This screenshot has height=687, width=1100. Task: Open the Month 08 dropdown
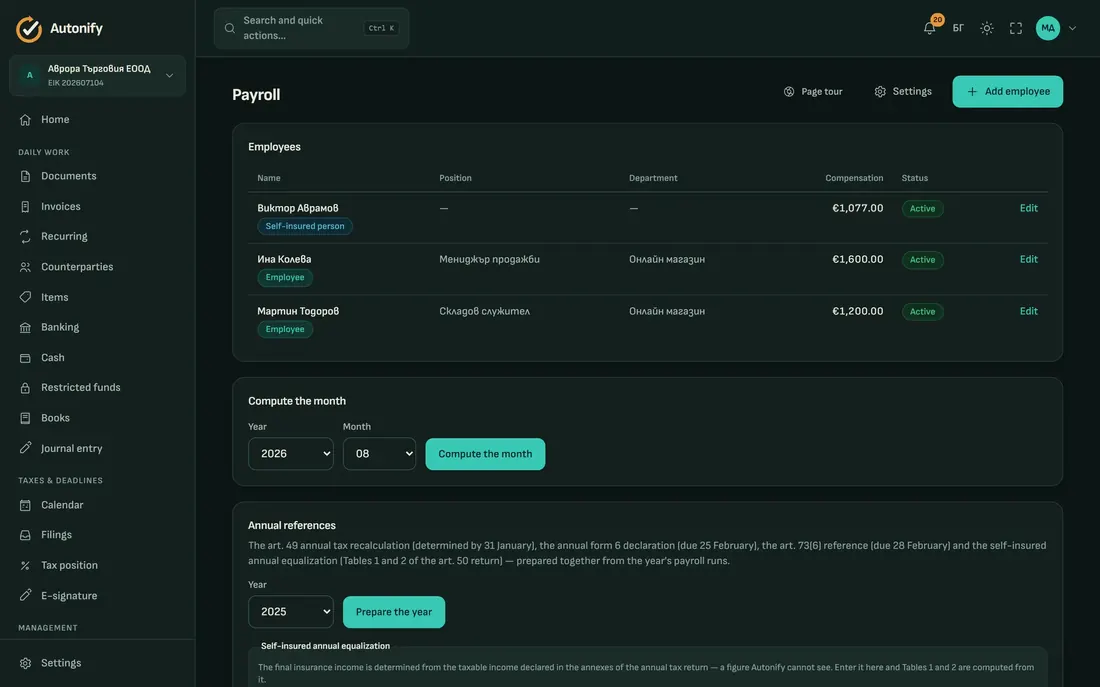(x=379, y=454)
